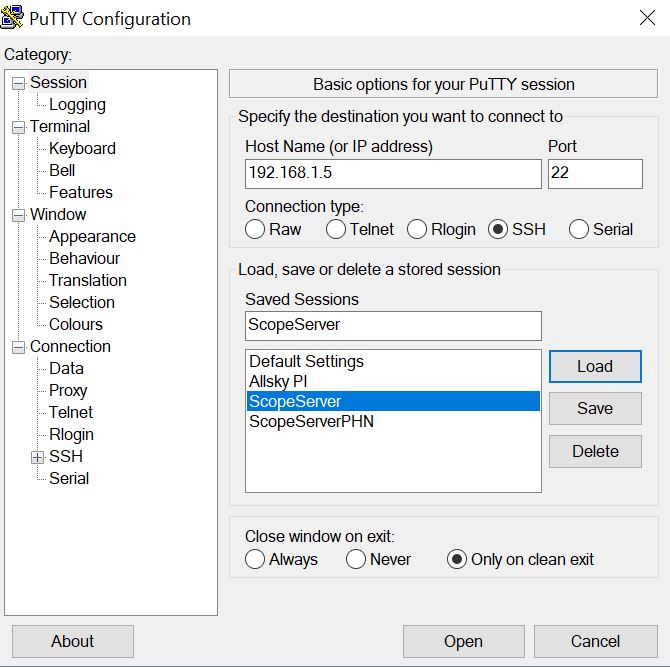Open the Colours category
Screen dimensions: 670x667
click(76, 324)
